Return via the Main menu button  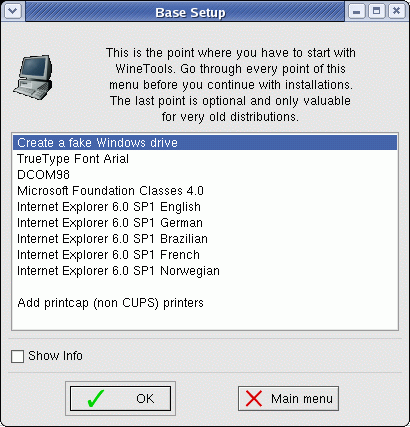pyautogui.click(x=288, y=399)
